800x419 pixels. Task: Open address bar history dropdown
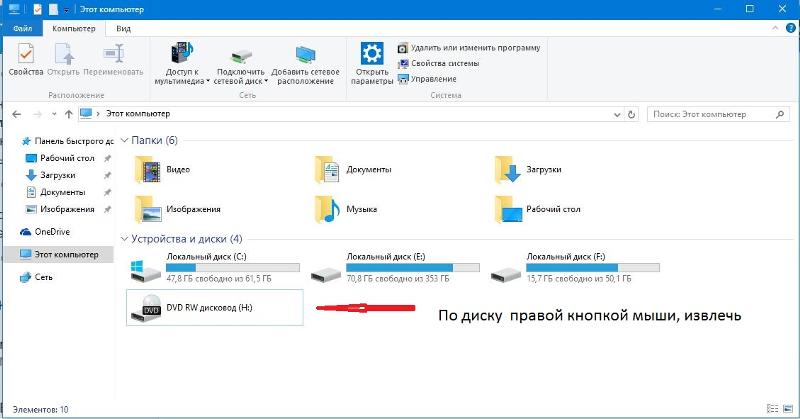coord(617,115)
